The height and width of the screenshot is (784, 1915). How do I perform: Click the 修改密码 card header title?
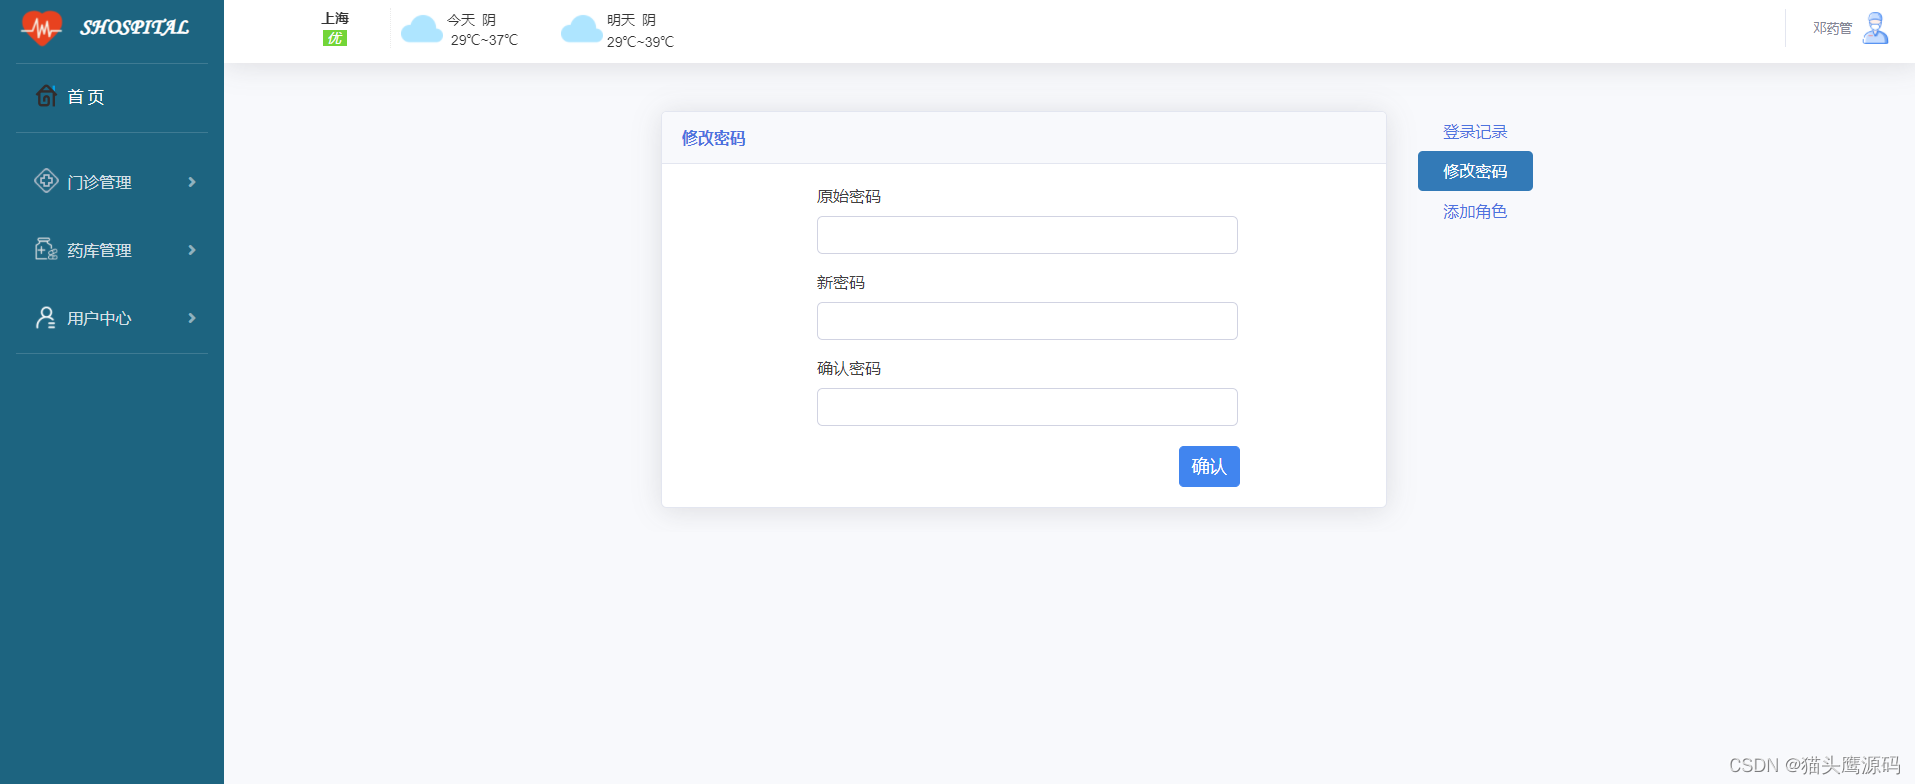(713, 138)
